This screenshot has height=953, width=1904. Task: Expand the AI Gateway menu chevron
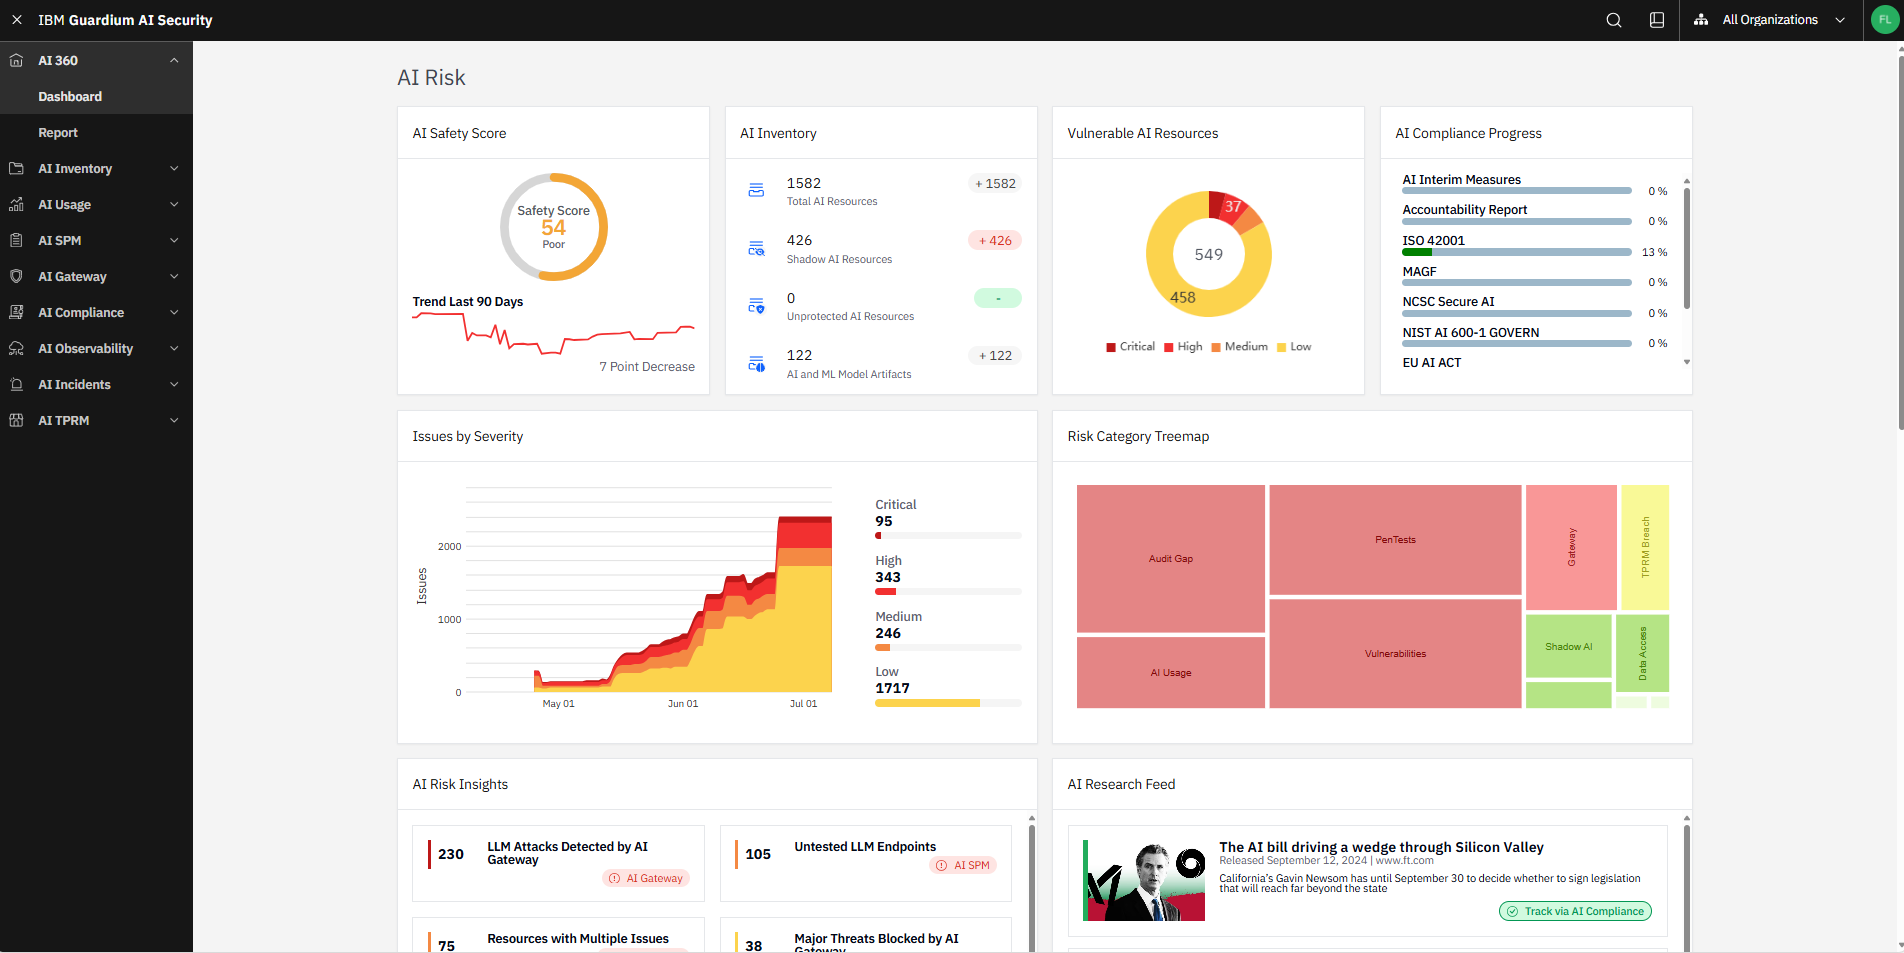pos(174,276)
